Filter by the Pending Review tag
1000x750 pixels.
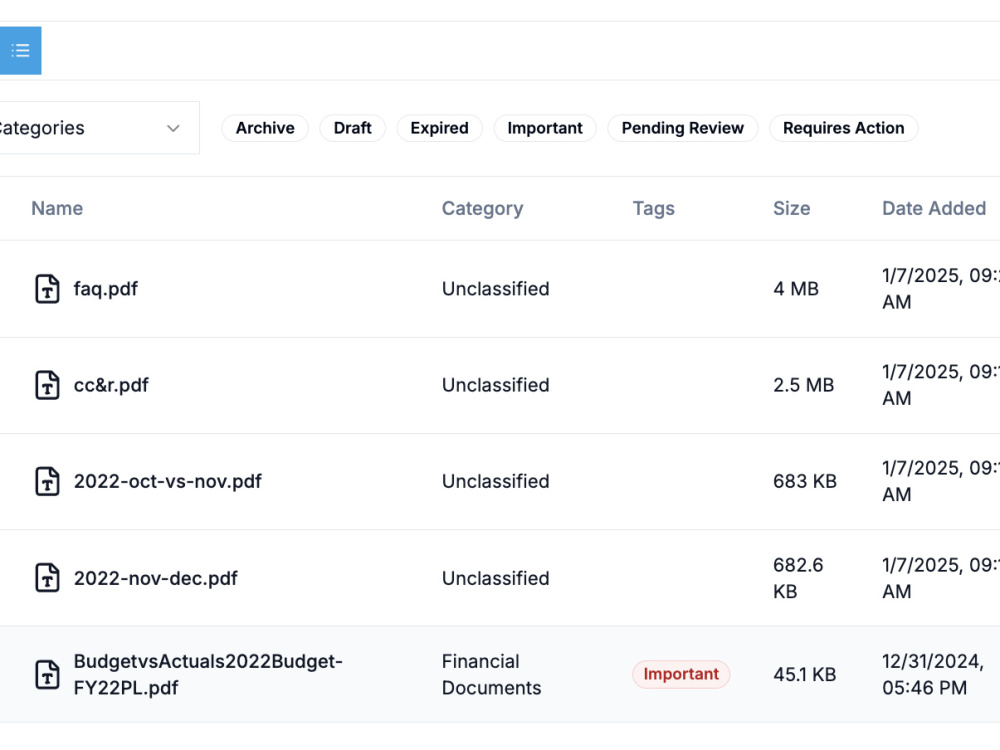point(682,128)
